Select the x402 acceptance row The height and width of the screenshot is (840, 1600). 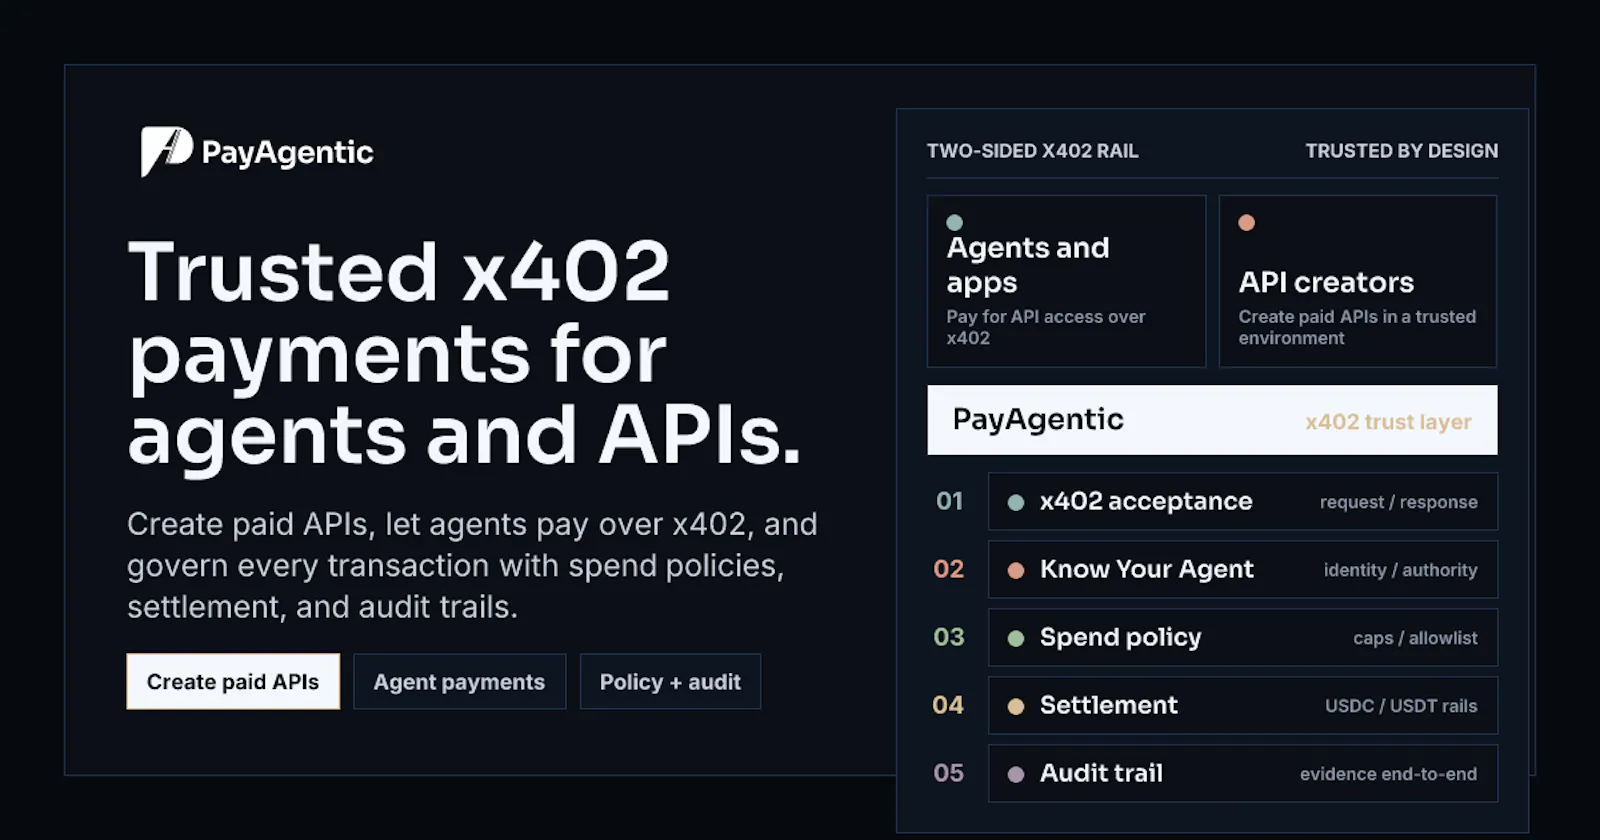pyautogui.click(x=1243, y=502)
